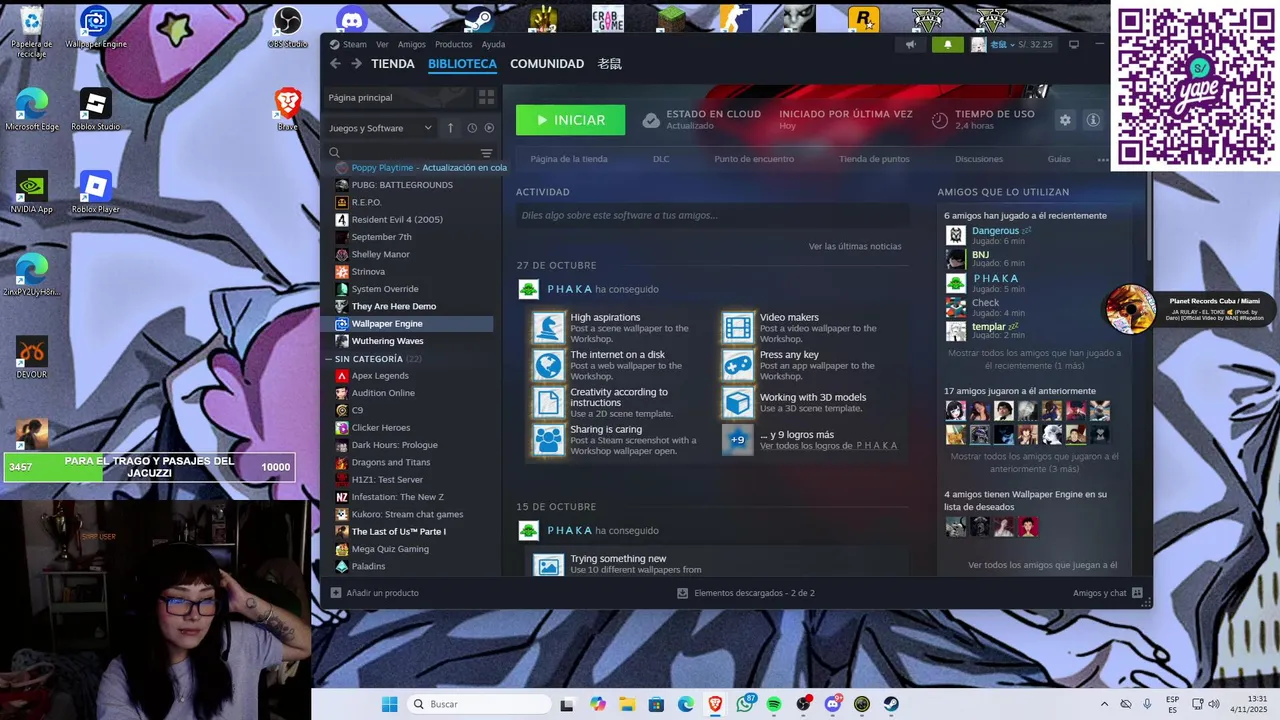The image size is (1280, 720).
Task: Show all friends who played recently
Action: point(1034,359)
